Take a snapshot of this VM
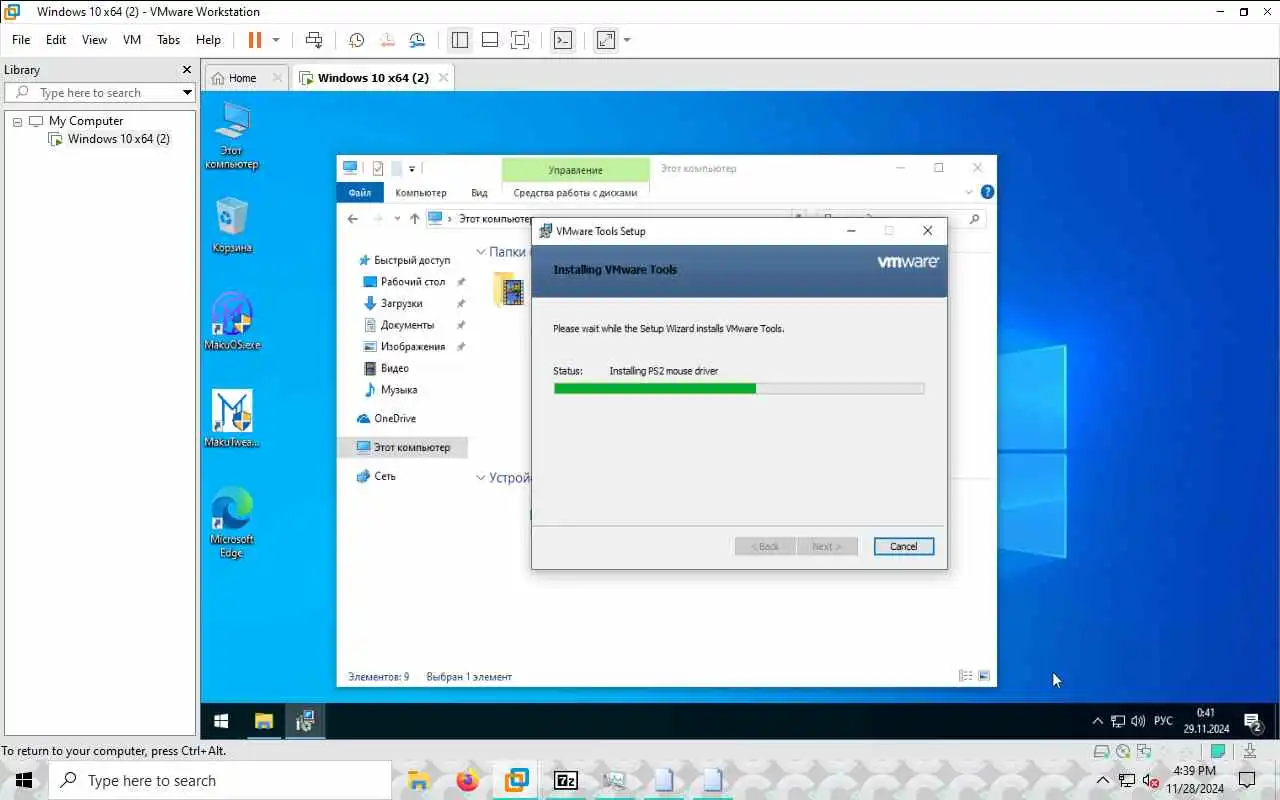Screen dimensions: 1280x800 [356, 40]
